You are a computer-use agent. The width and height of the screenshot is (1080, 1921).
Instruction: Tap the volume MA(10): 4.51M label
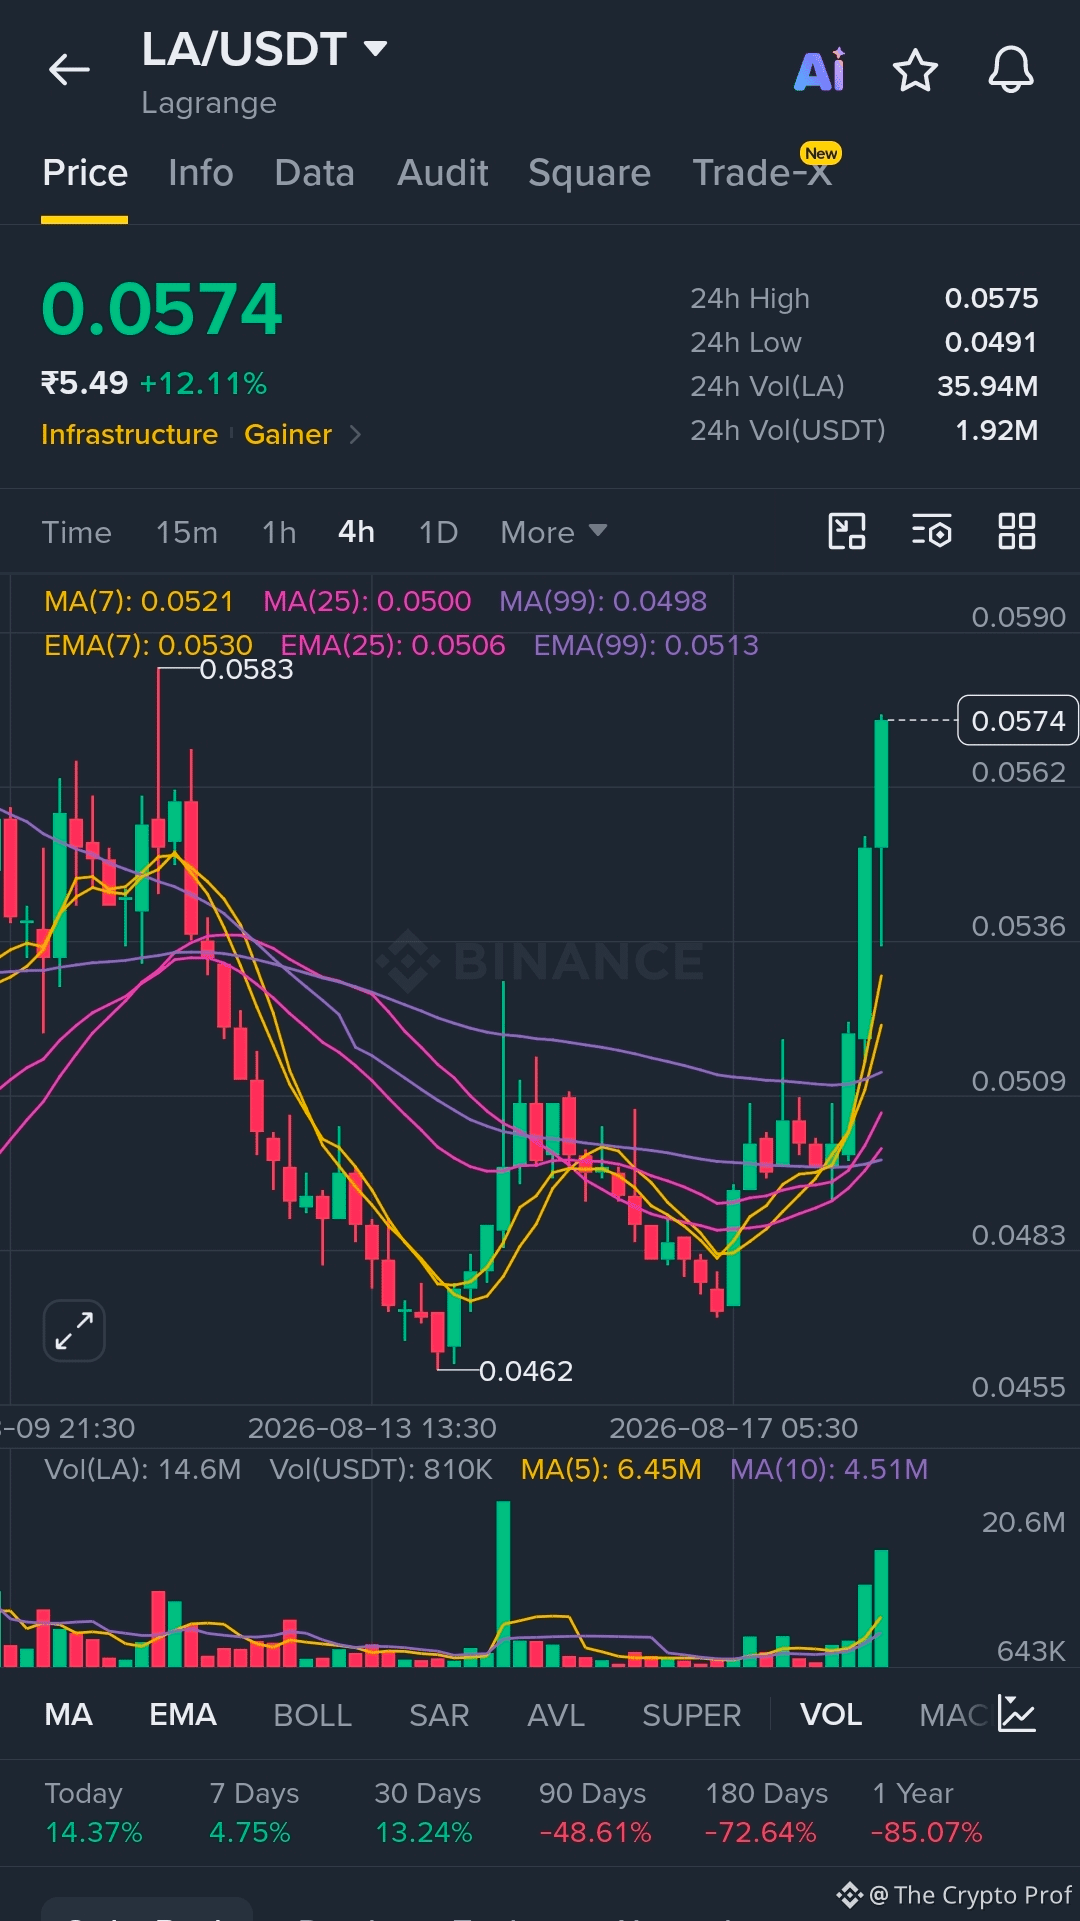click(x=829, y=1469)
